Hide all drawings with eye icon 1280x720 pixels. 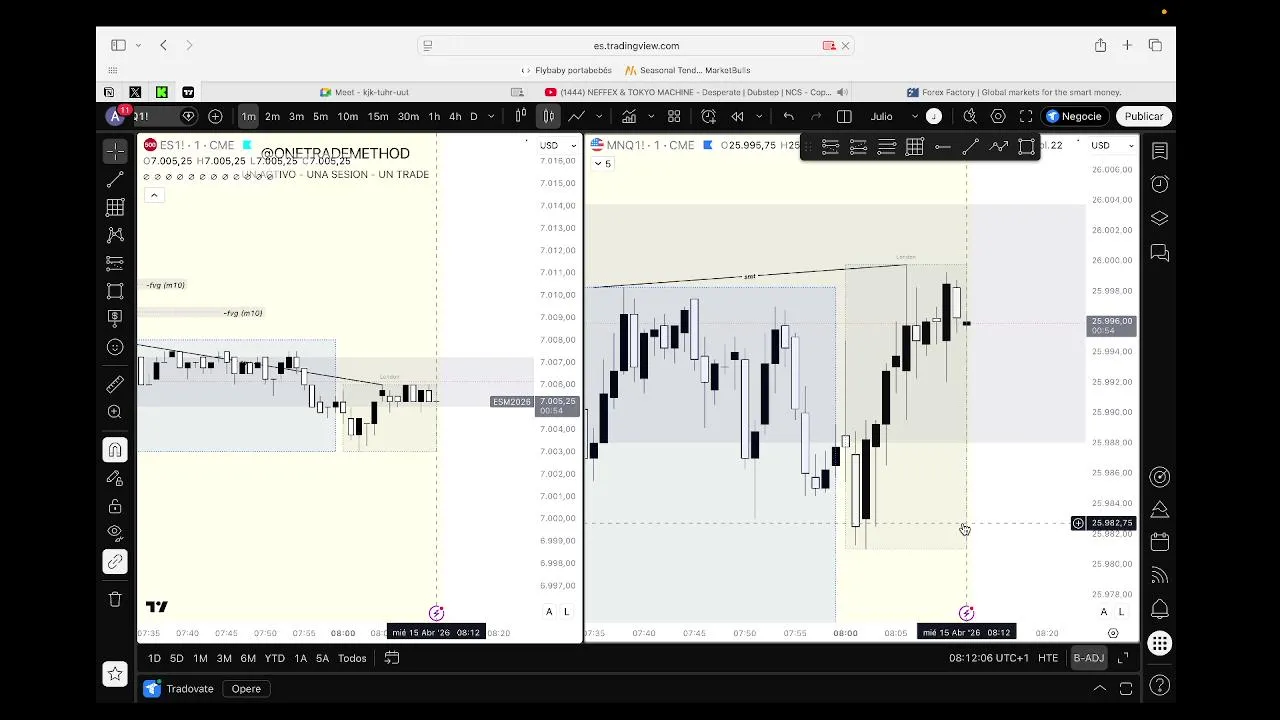(x=115, y=533)
